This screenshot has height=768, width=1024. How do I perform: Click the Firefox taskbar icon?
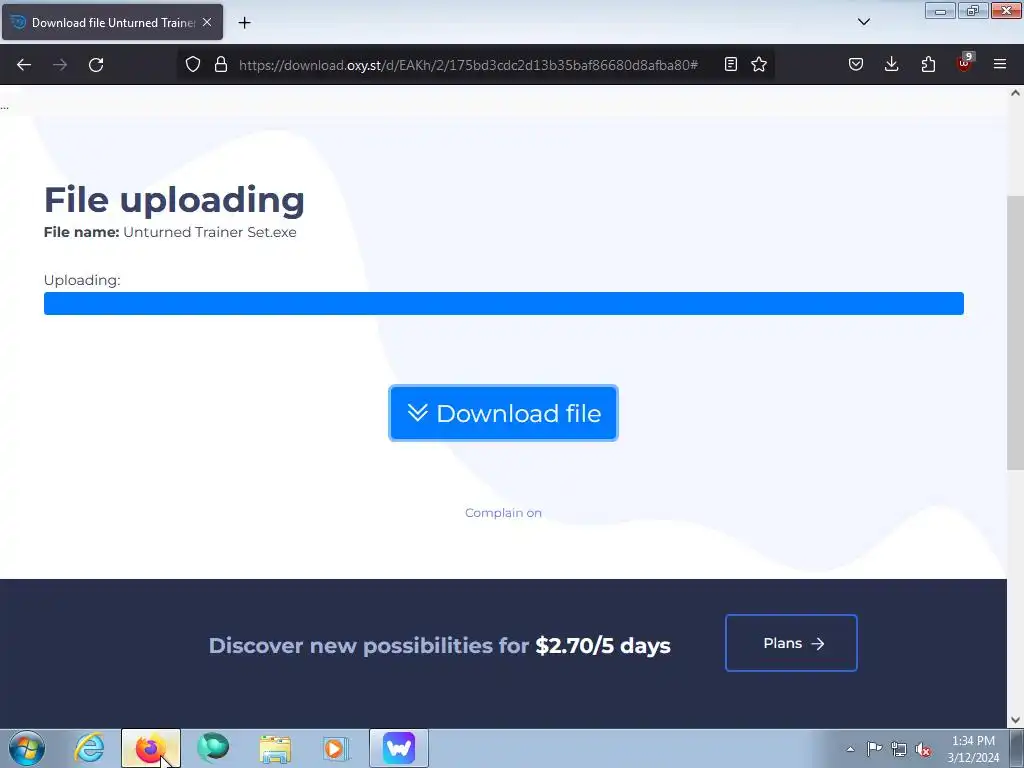[151, 748]
